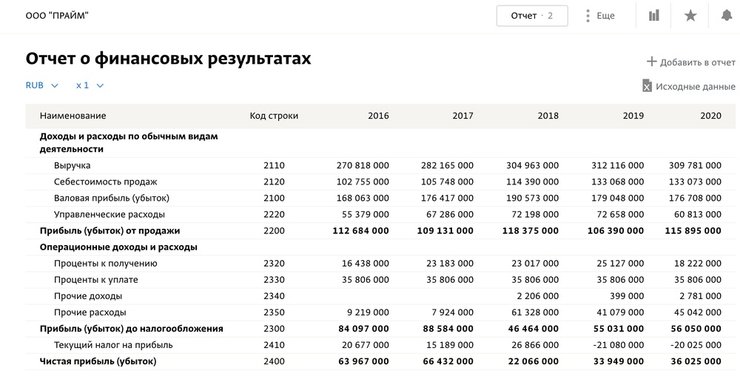
Task: Click cell value 114 390 000
Action: [x=532, y=182]
